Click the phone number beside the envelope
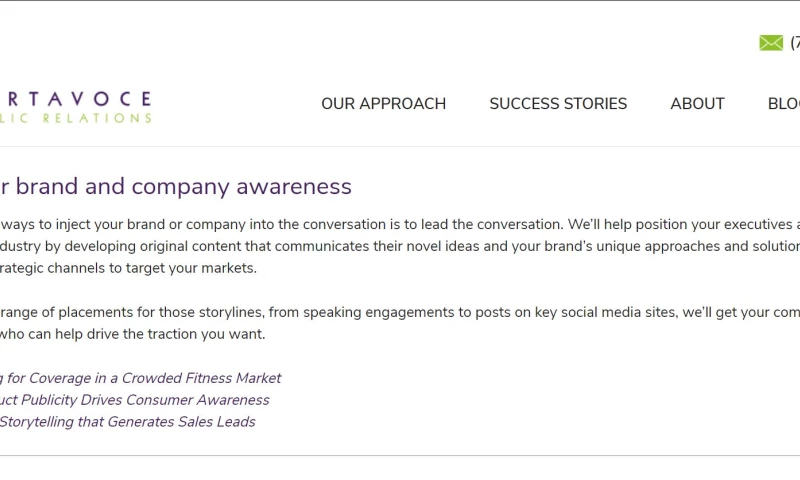Image resolution: width=800 pixels, height=480 pixels. pos(794,43)
